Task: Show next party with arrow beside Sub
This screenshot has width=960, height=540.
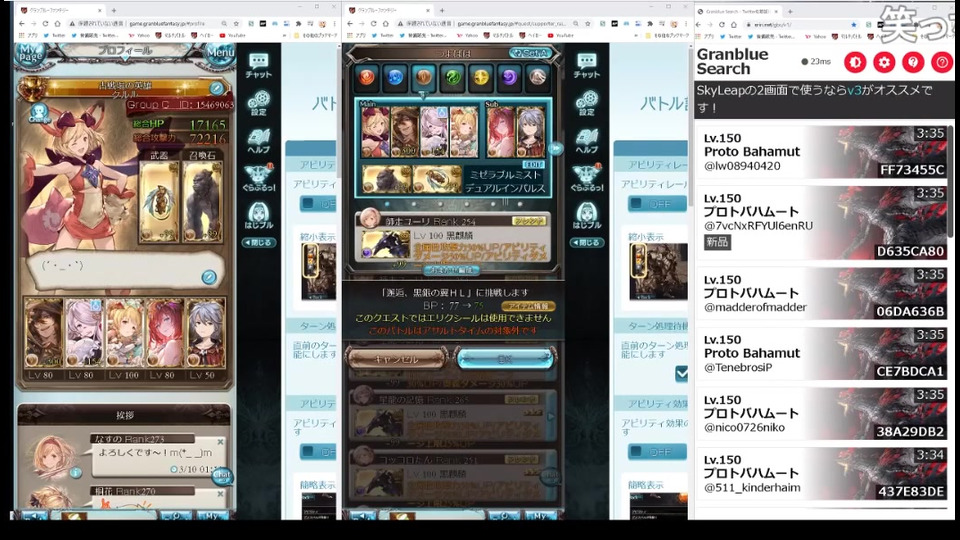Action: click(555, 148)
